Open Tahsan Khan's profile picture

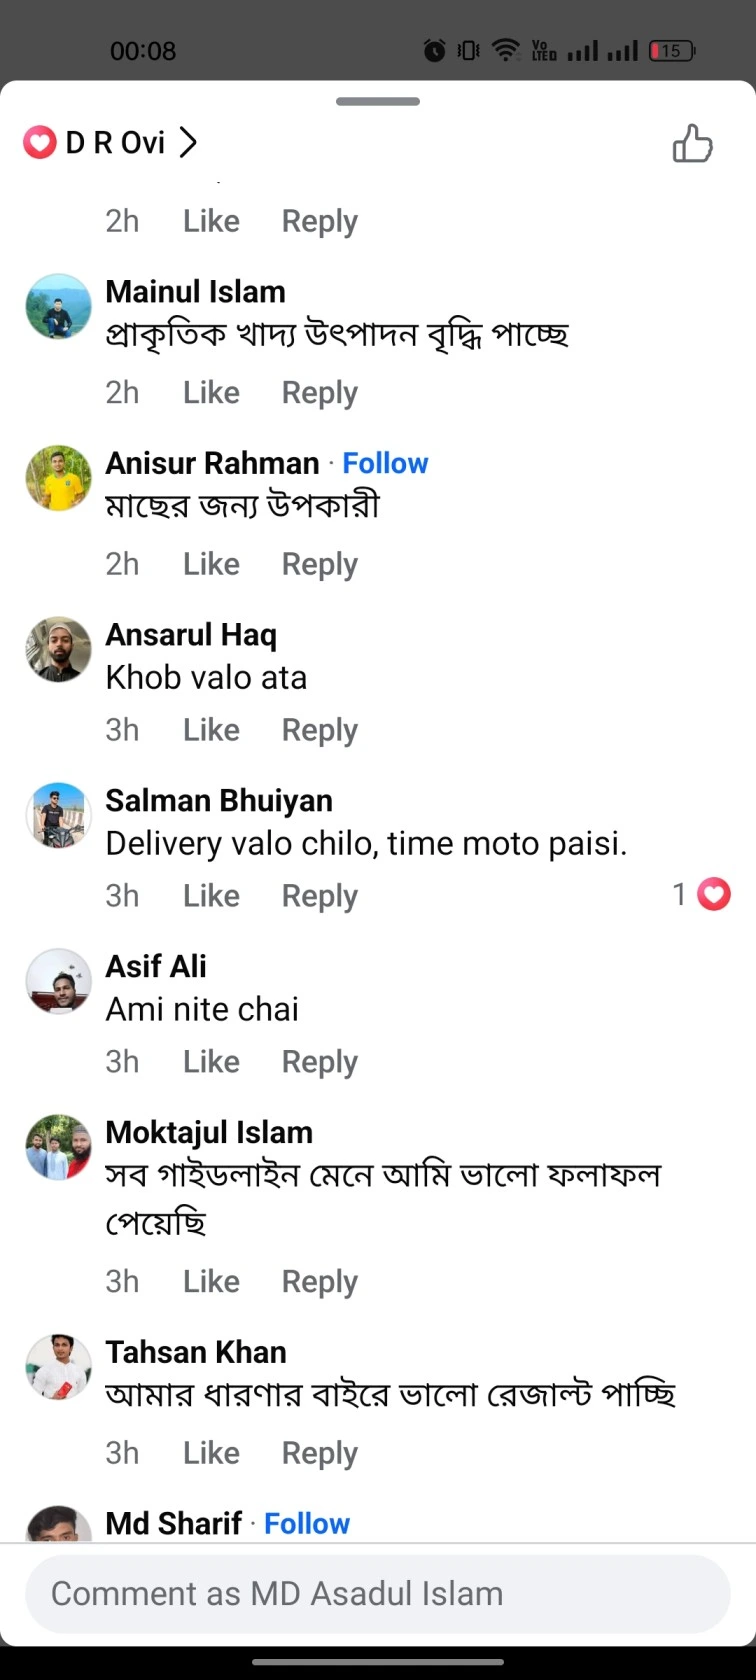58,1367
